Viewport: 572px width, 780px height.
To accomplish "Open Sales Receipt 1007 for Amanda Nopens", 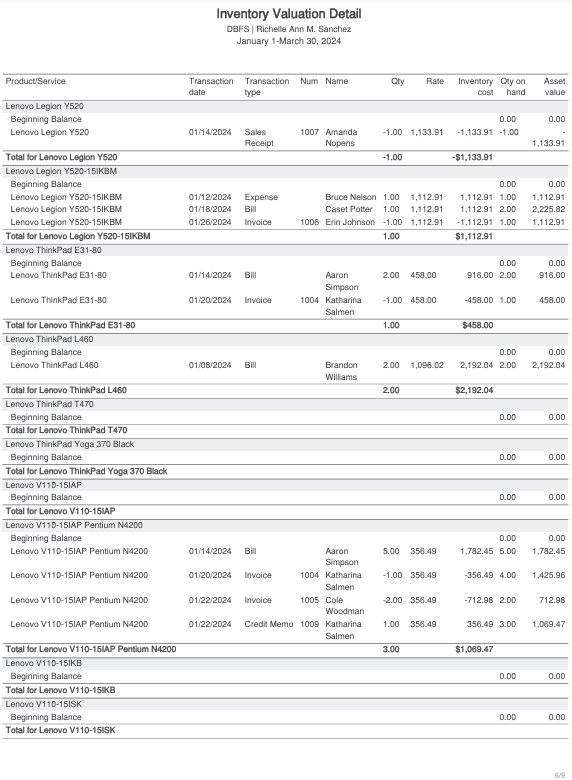I will pos(286,137).
